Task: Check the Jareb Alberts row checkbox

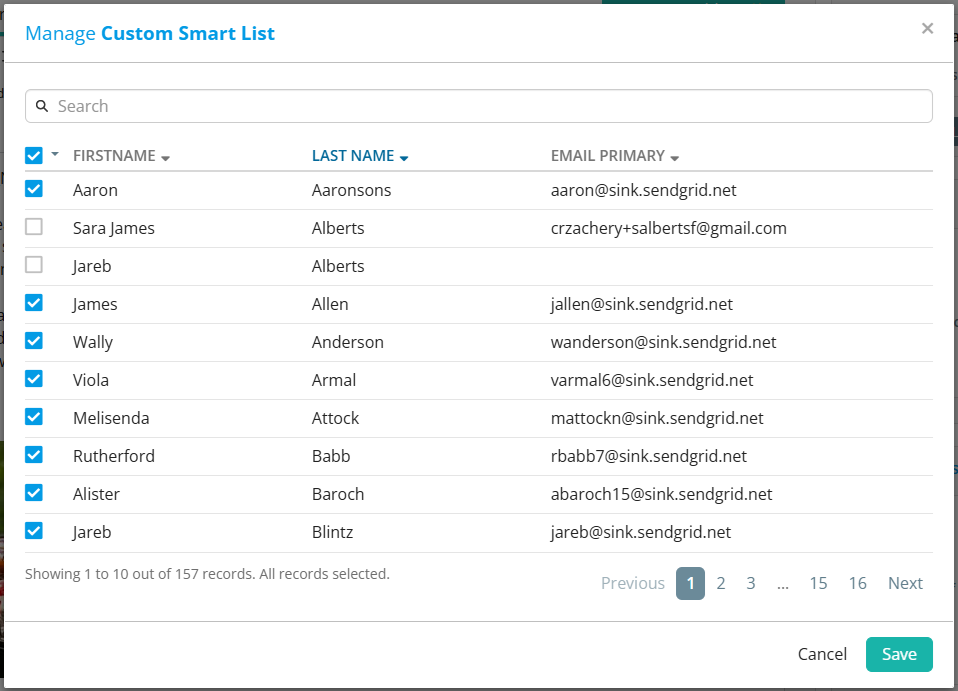Action: click(x=34, y=265)
